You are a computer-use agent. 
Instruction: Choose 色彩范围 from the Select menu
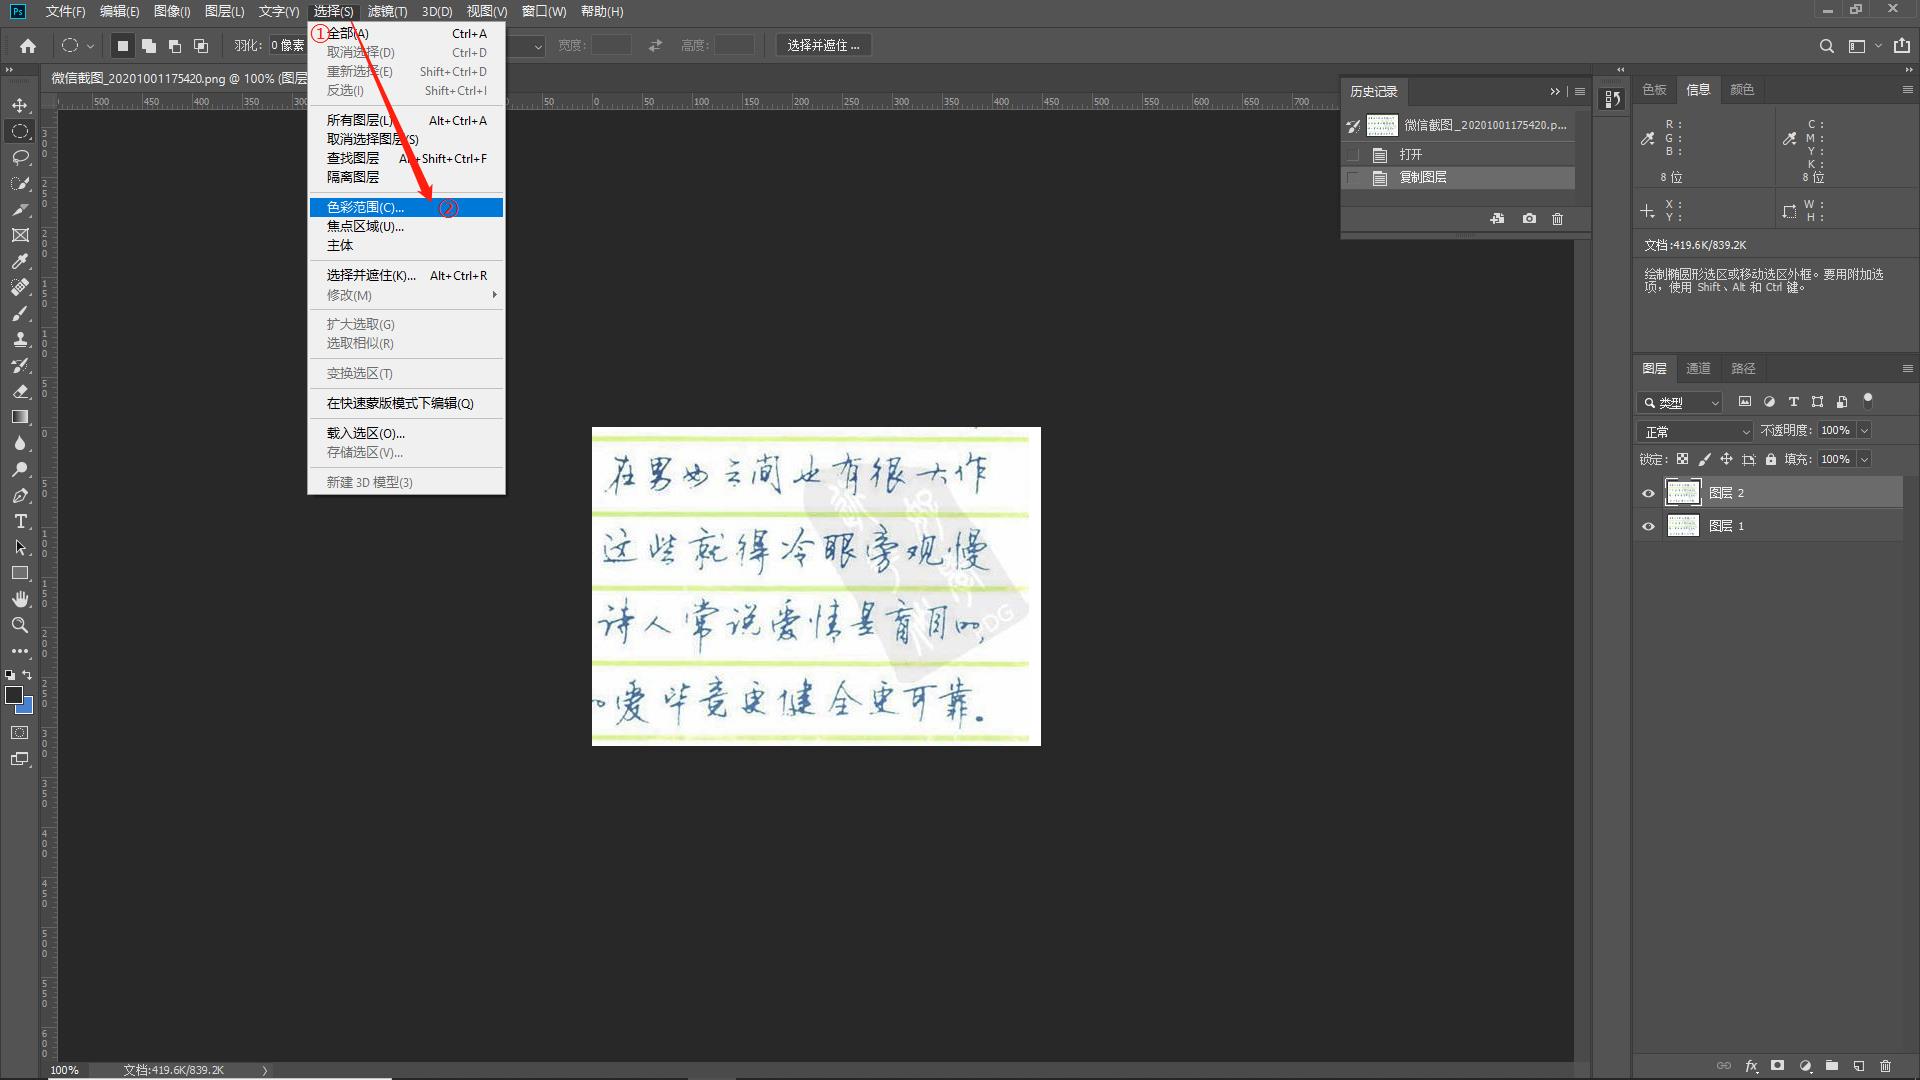(366, 208)
